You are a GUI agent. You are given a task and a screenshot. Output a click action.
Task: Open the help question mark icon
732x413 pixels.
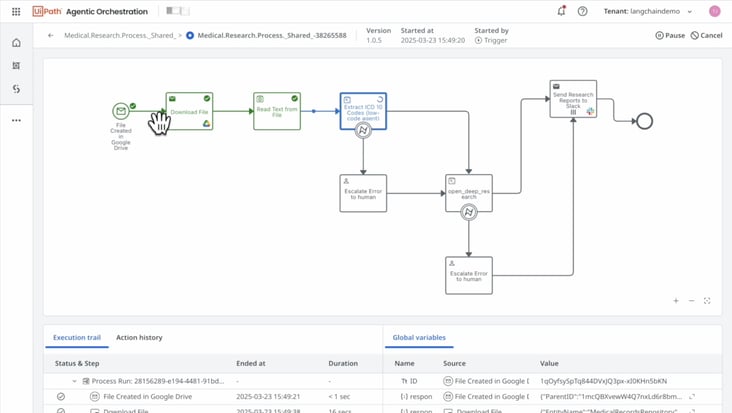[x=582, y=11]
